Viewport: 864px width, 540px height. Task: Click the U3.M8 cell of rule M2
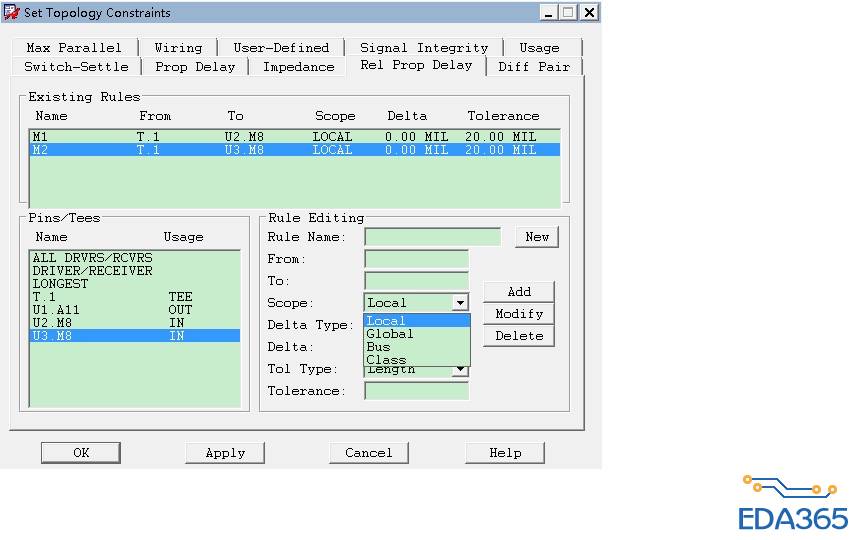click(244, 150)
